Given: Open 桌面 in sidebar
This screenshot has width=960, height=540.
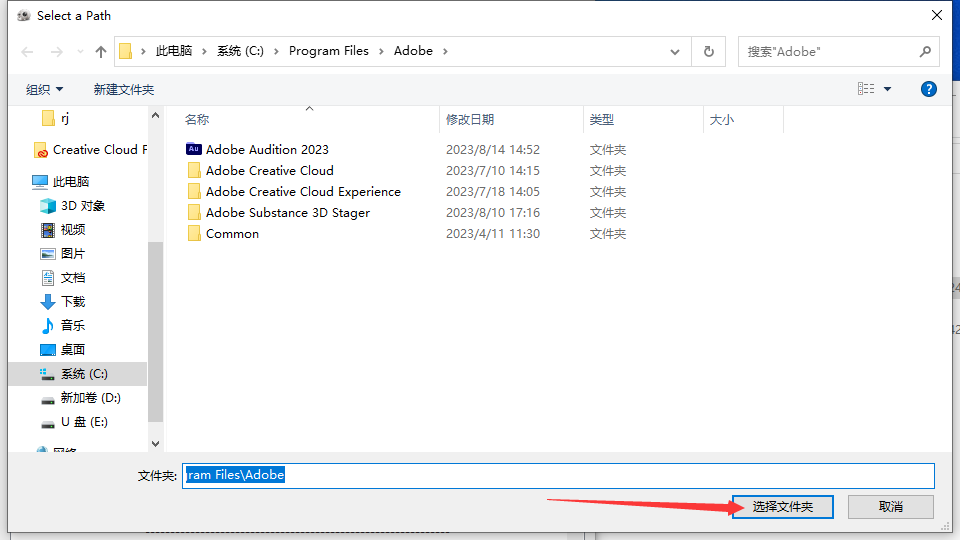Looking at the screenshot, I should 62,350.
